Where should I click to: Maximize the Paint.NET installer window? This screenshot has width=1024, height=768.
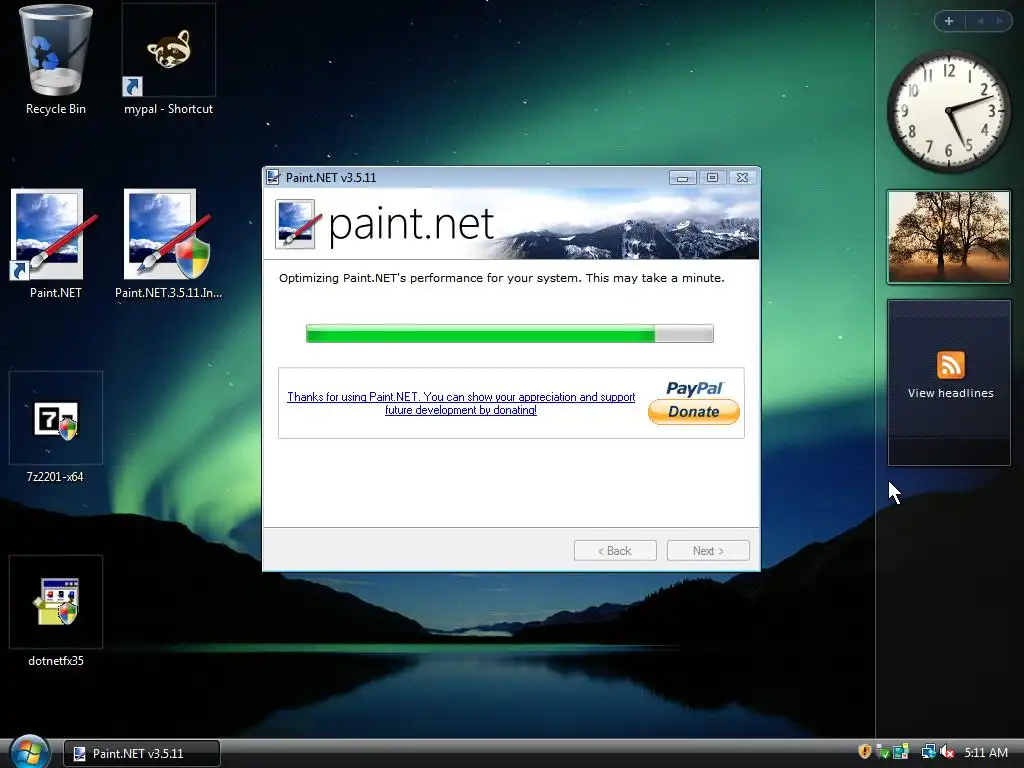(712, 178)
